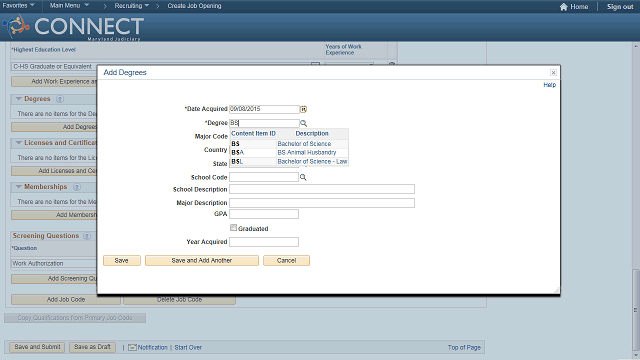The image size is (640, 360).
Task: Collapse the Memberships section
Action: point(18,187)
